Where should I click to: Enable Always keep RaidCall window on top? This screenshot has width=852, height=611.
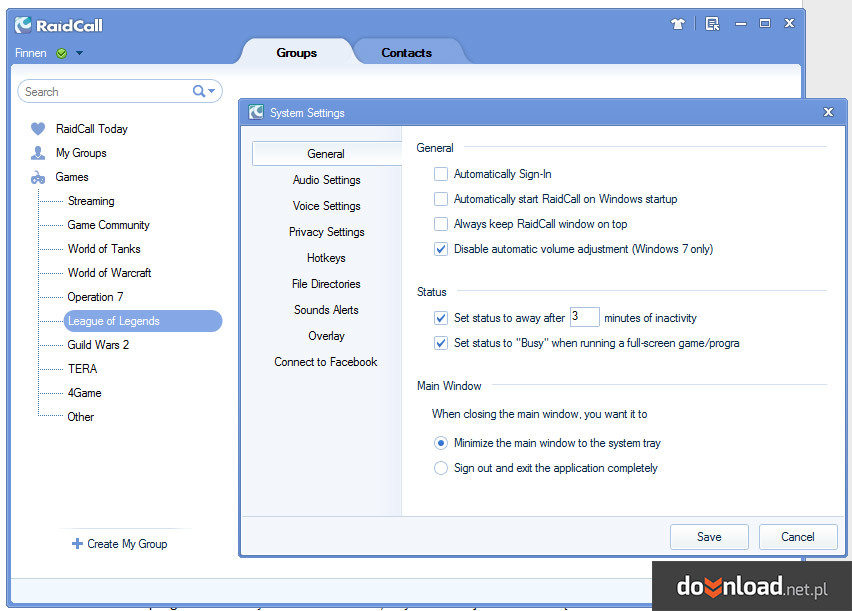(441, 224)
